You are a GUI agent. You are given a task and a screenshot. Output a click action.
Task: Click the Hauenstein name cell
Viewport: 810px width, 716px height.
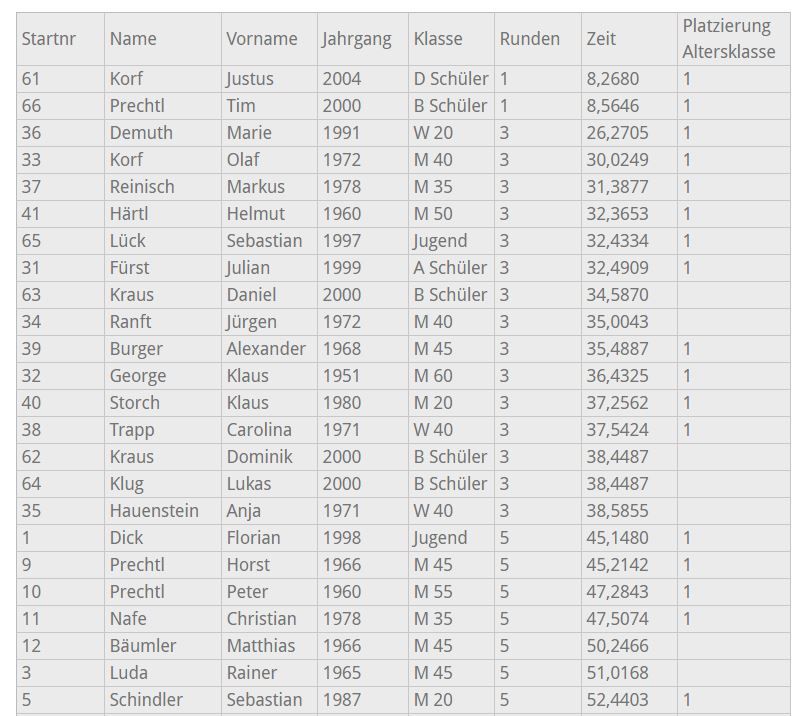154,511
